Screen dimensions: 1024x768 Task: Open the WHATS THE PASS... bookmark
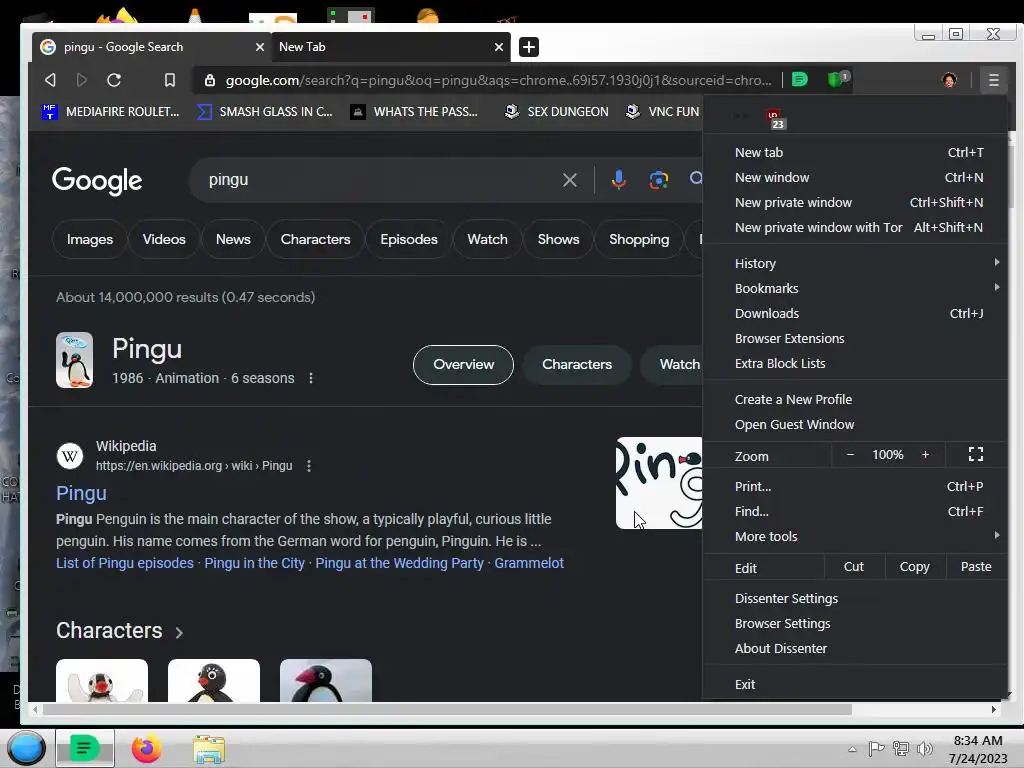[x=414, y=112]
